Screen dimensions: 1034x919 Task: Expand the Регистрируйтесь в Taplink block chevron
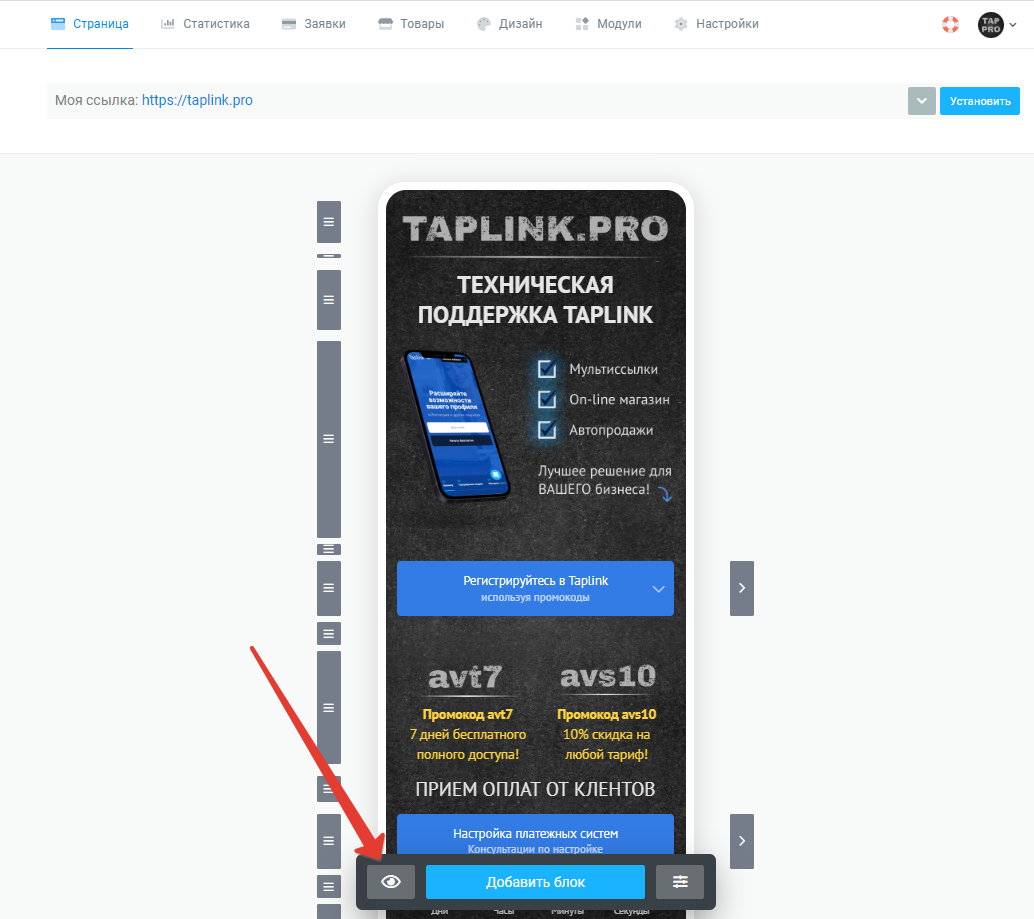[658, 589]
